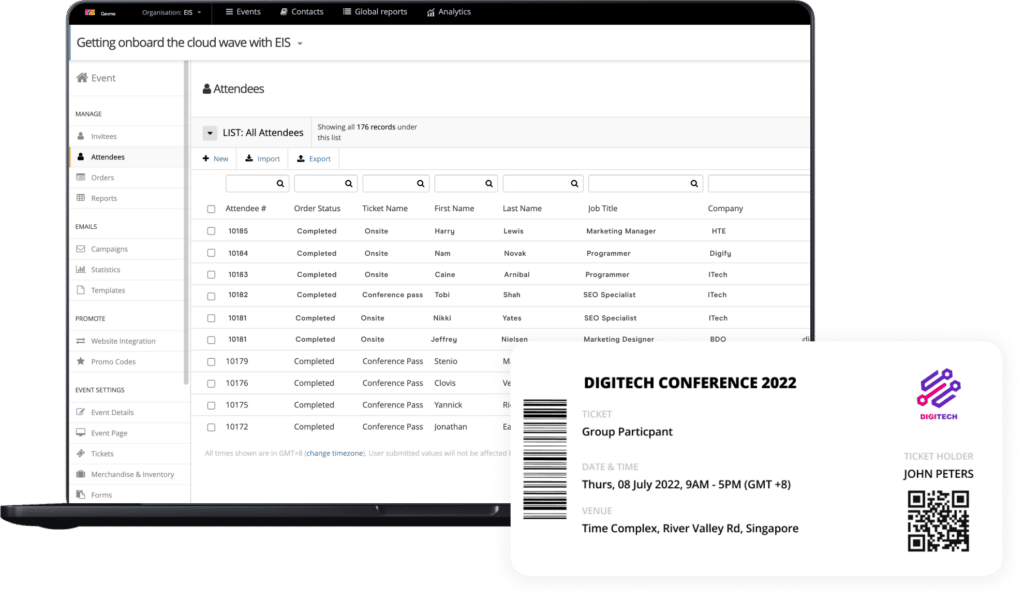The width and height of the screenshot is (1024, 599).
Task: Open the LIST All Attendees dropdown
Action: point(210,132)
